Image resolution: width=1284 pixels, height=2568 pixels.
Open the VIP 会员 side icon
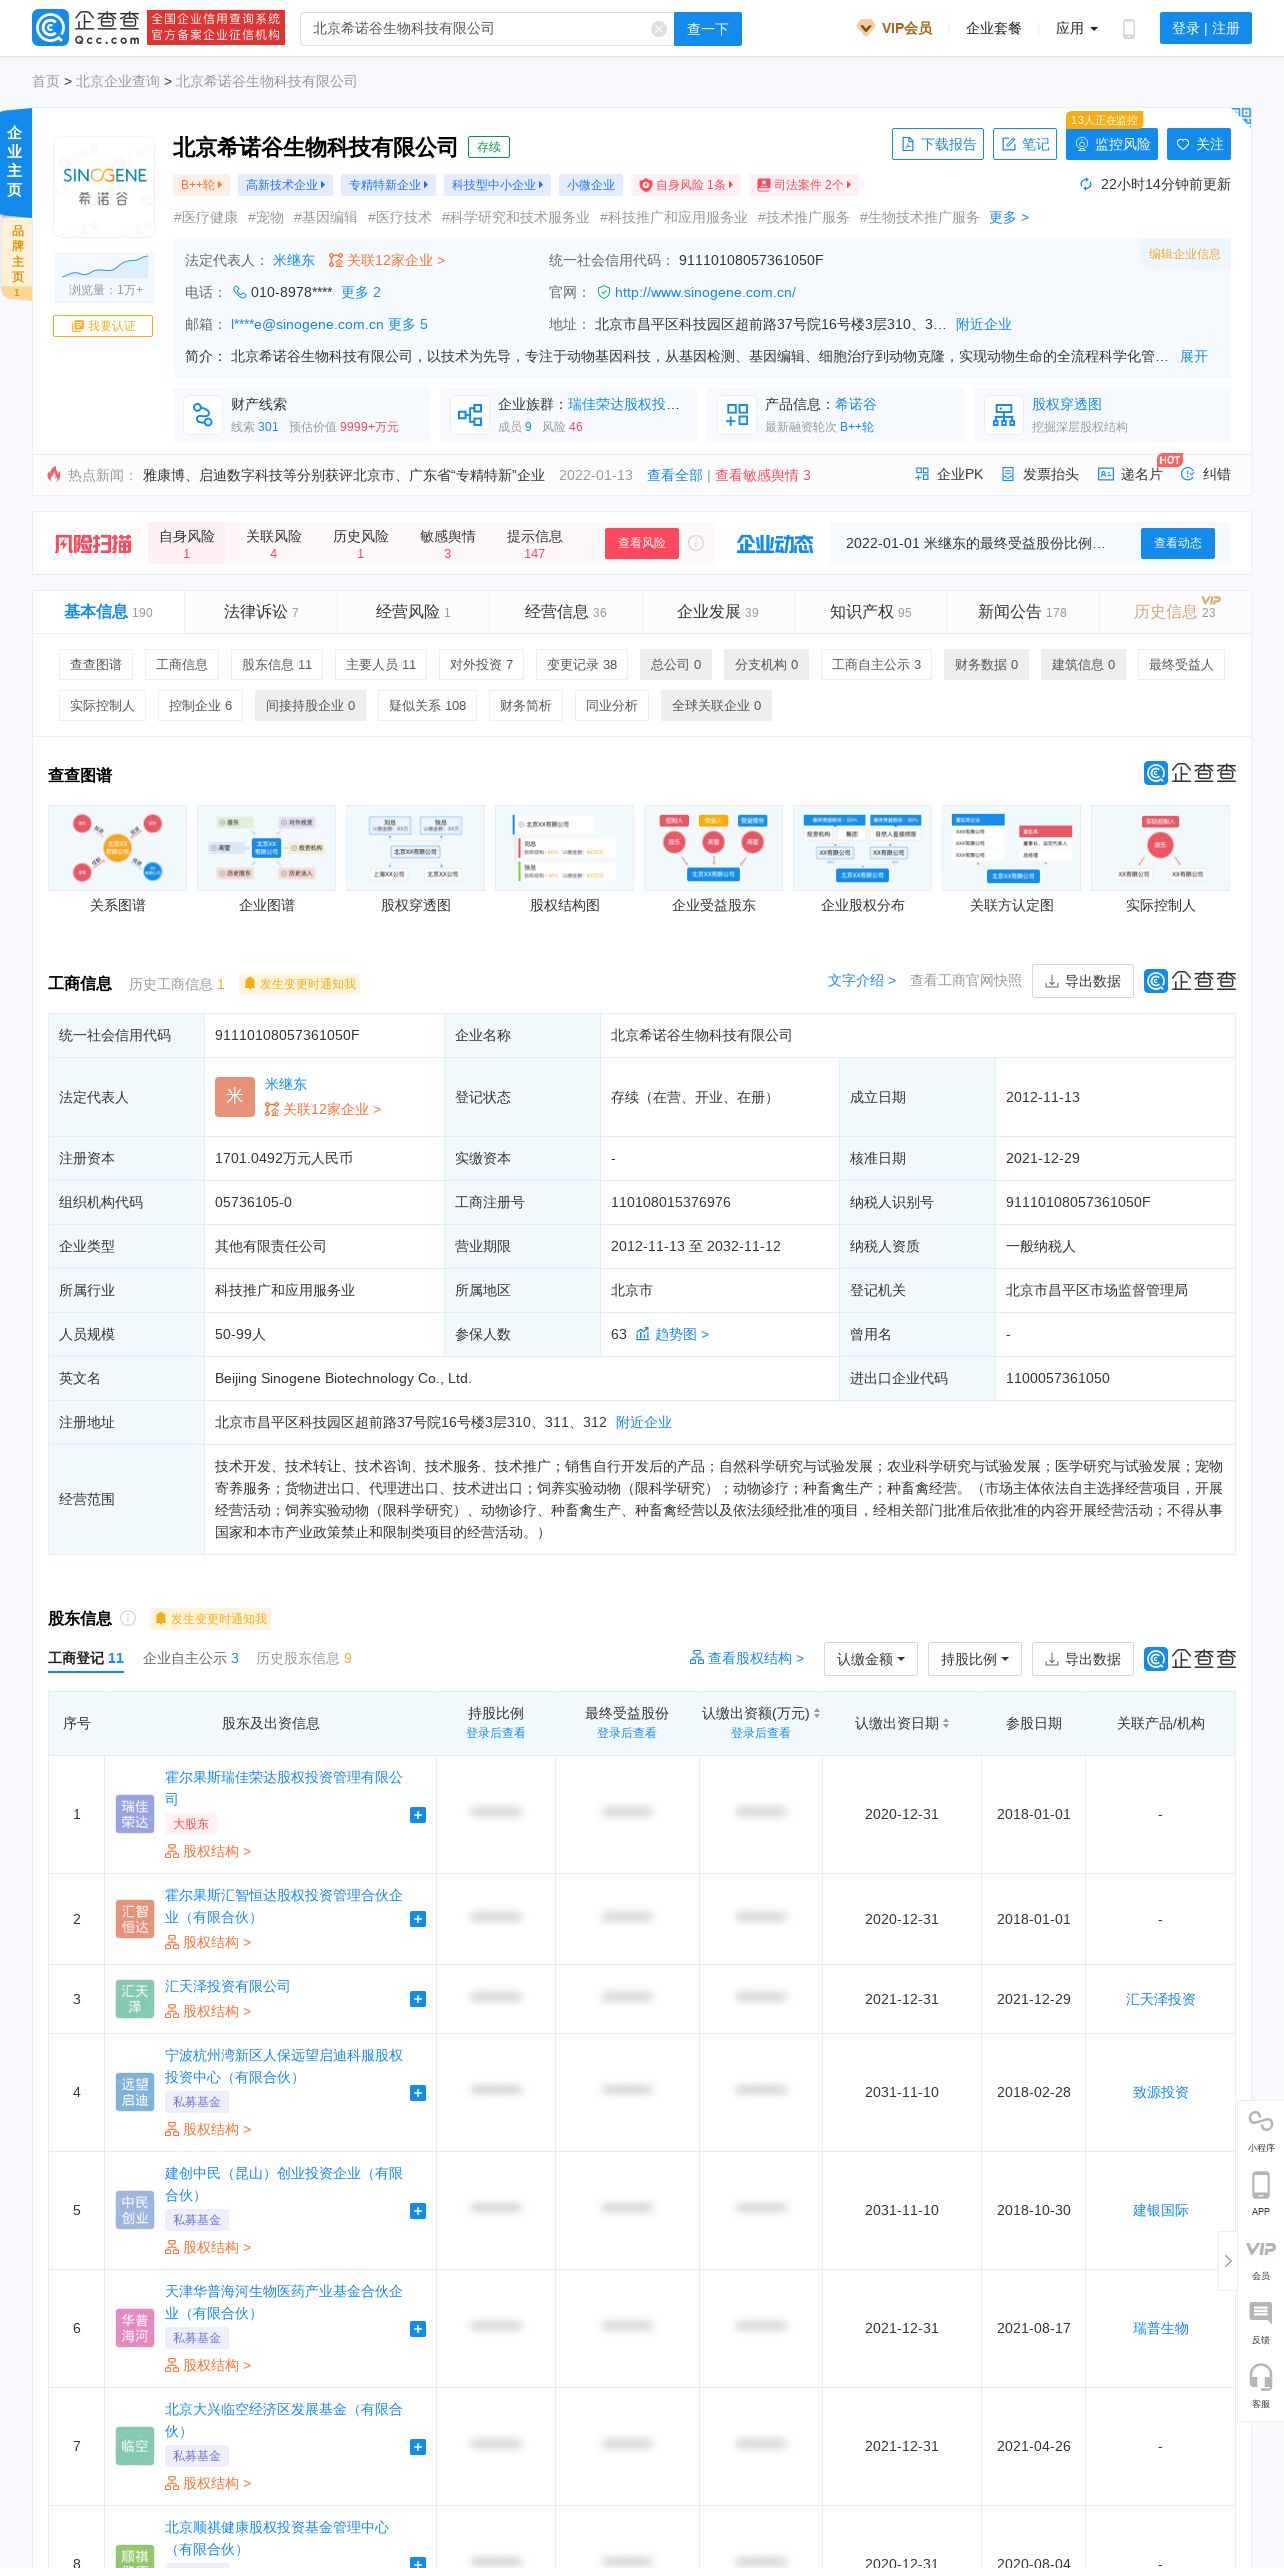1261,2259
